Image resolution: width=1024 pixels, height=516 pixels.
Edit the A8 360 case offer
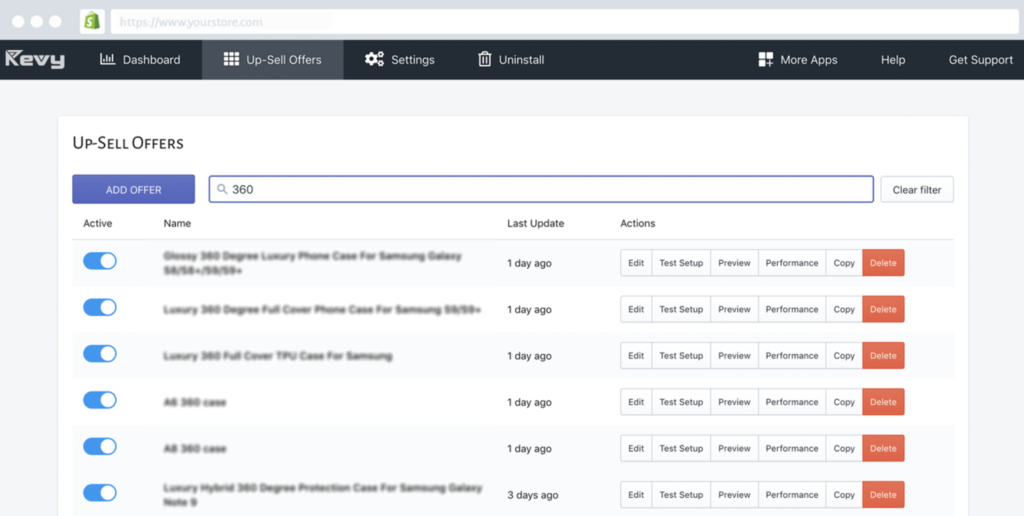tap(636, 448)
